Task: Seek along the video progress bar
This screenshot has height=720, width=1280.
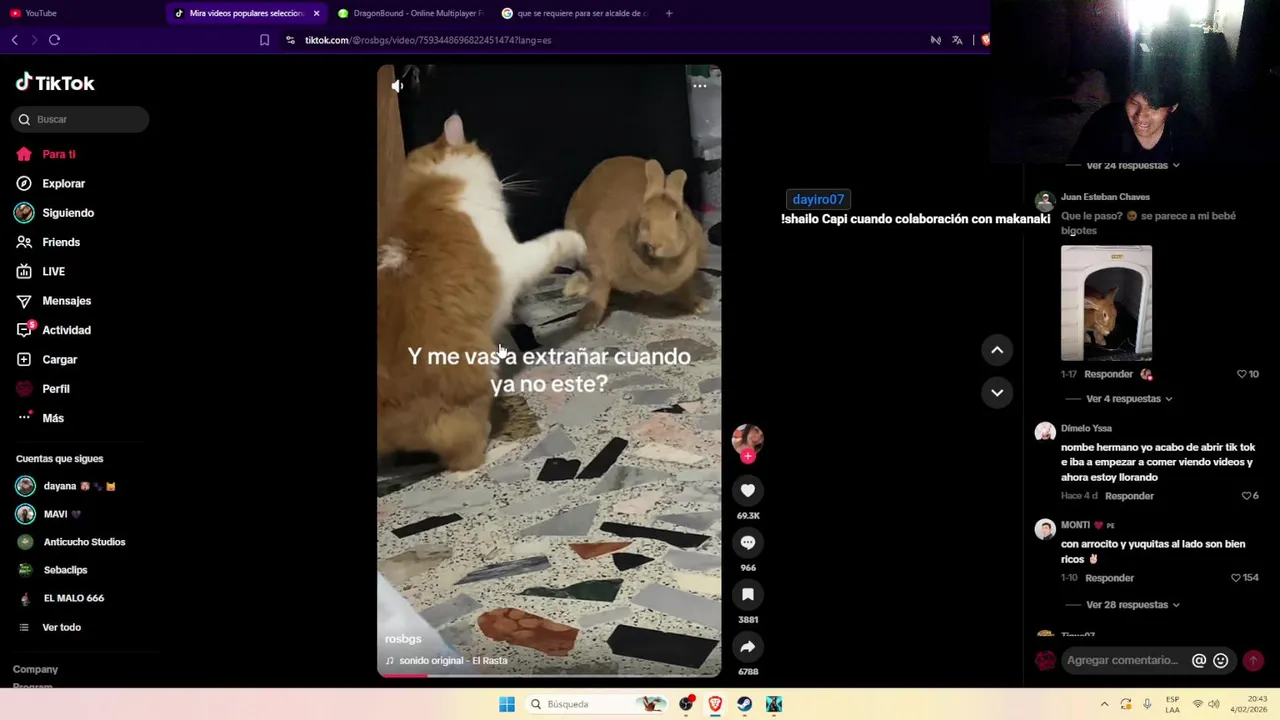Action: point(549,676)
